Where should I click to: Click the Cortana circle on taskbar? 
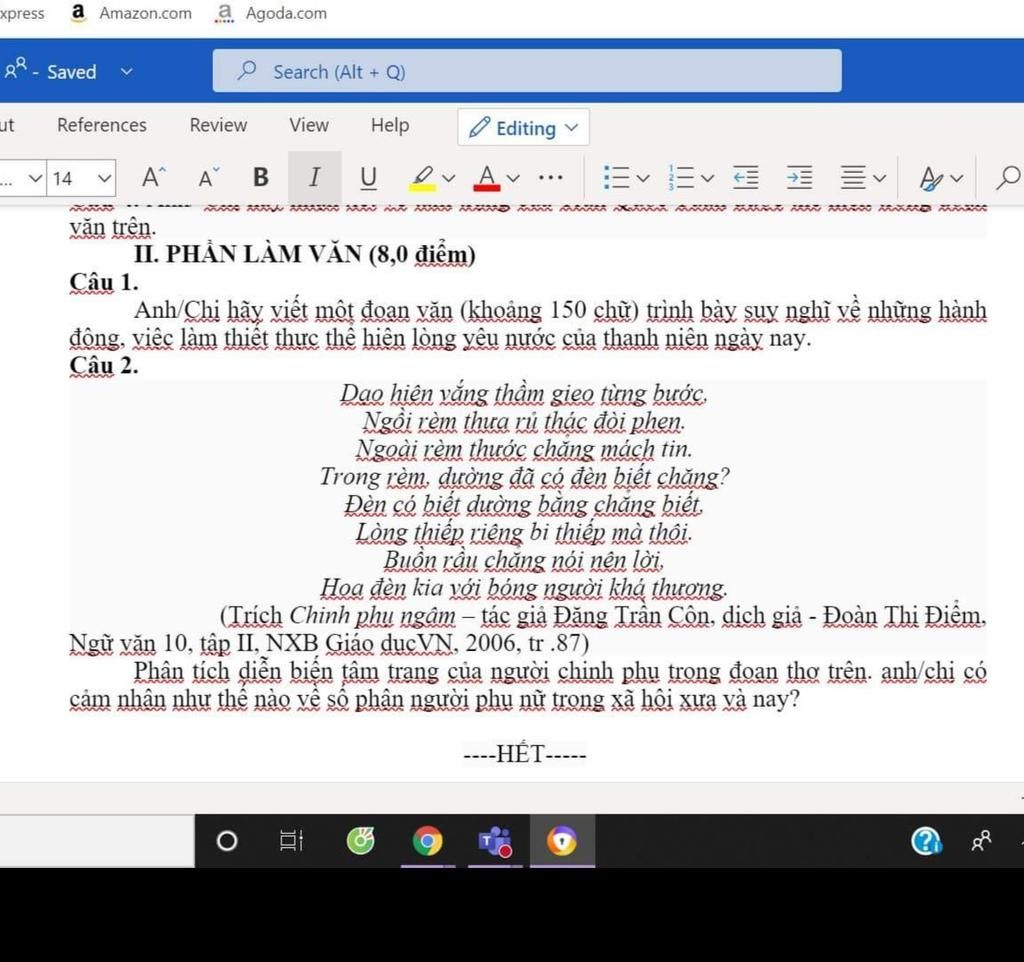(227, 841)
